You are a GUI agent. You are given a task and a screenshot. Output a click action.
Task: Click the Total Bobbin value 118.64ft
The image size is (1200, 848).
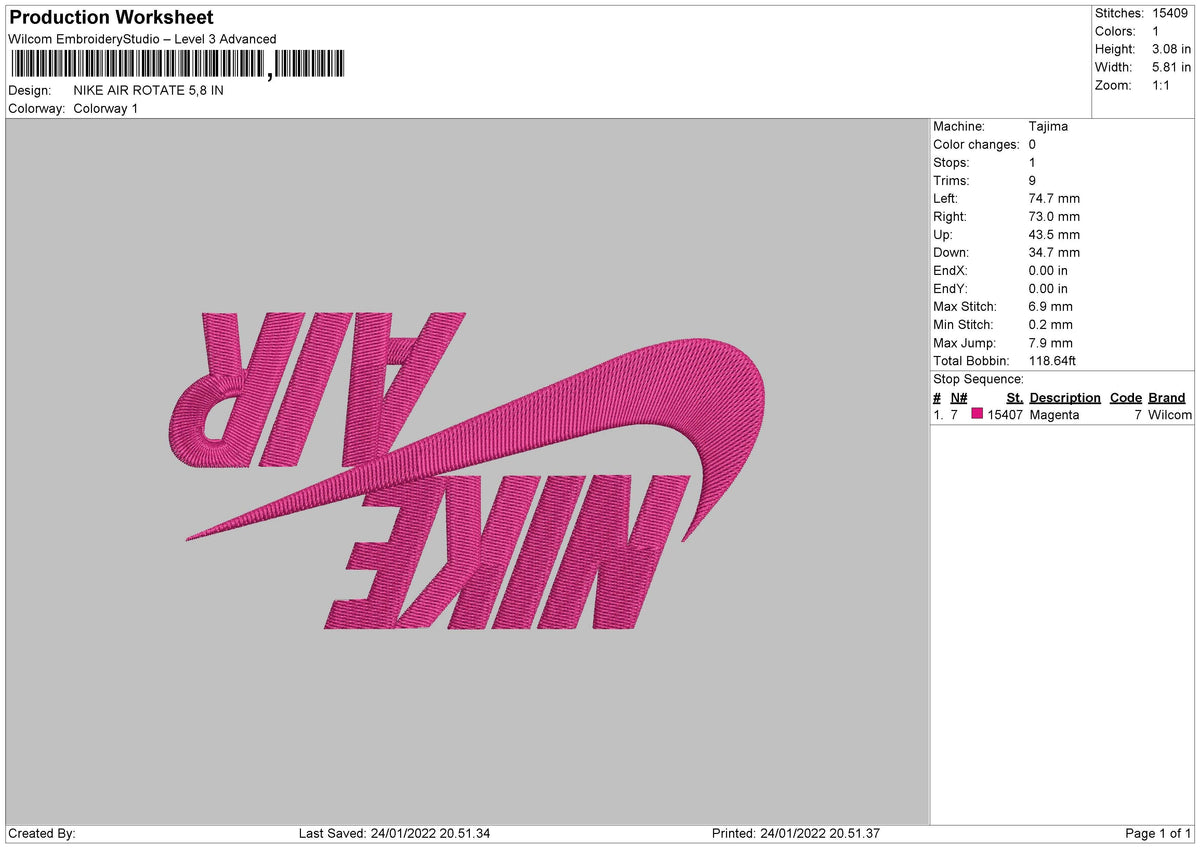[x=1052, y=360]
